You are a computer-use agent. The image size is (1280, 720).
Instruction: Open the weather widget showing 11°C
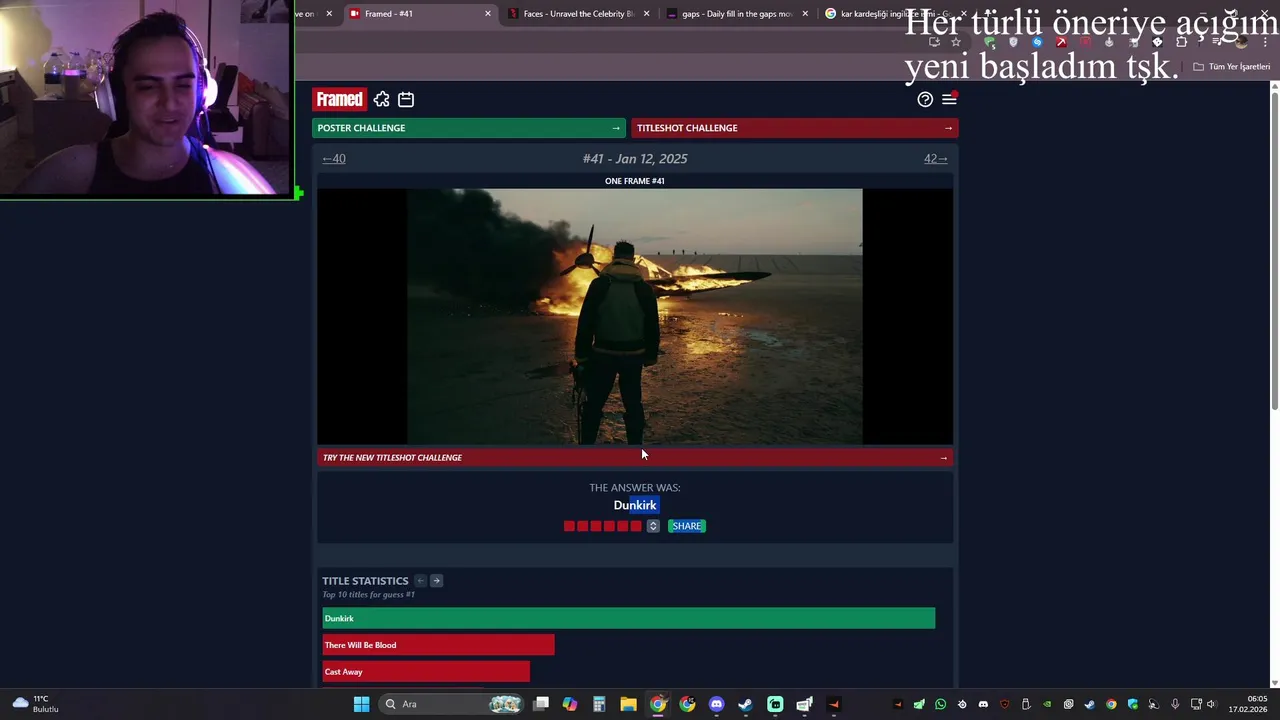[x=37, y=704]
